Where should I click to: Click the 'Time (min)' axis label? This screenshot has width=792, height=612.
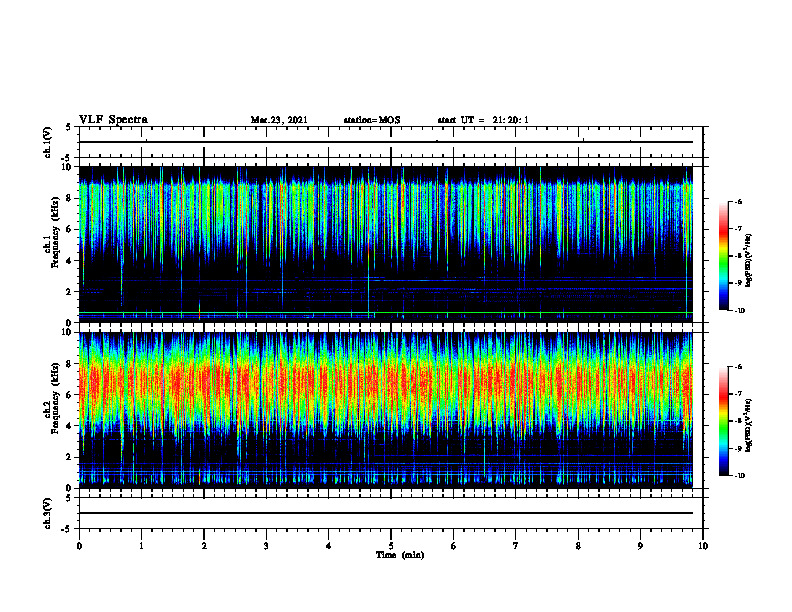coord(400,555)
